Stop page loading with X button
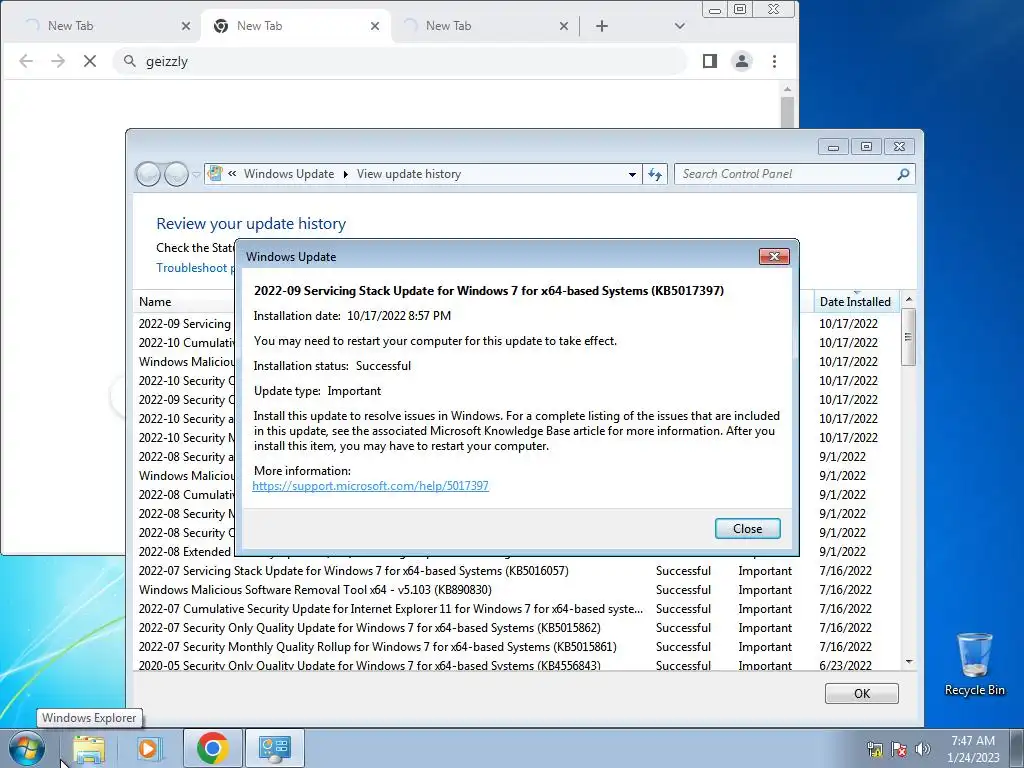The height and width of the screenshot is (768, 1024). coord(90,61)
